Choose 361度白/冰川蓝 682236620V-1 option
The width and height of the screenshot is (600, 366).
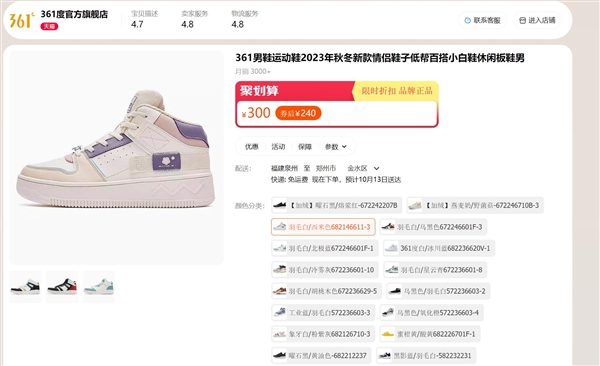(x=439, y=248)
